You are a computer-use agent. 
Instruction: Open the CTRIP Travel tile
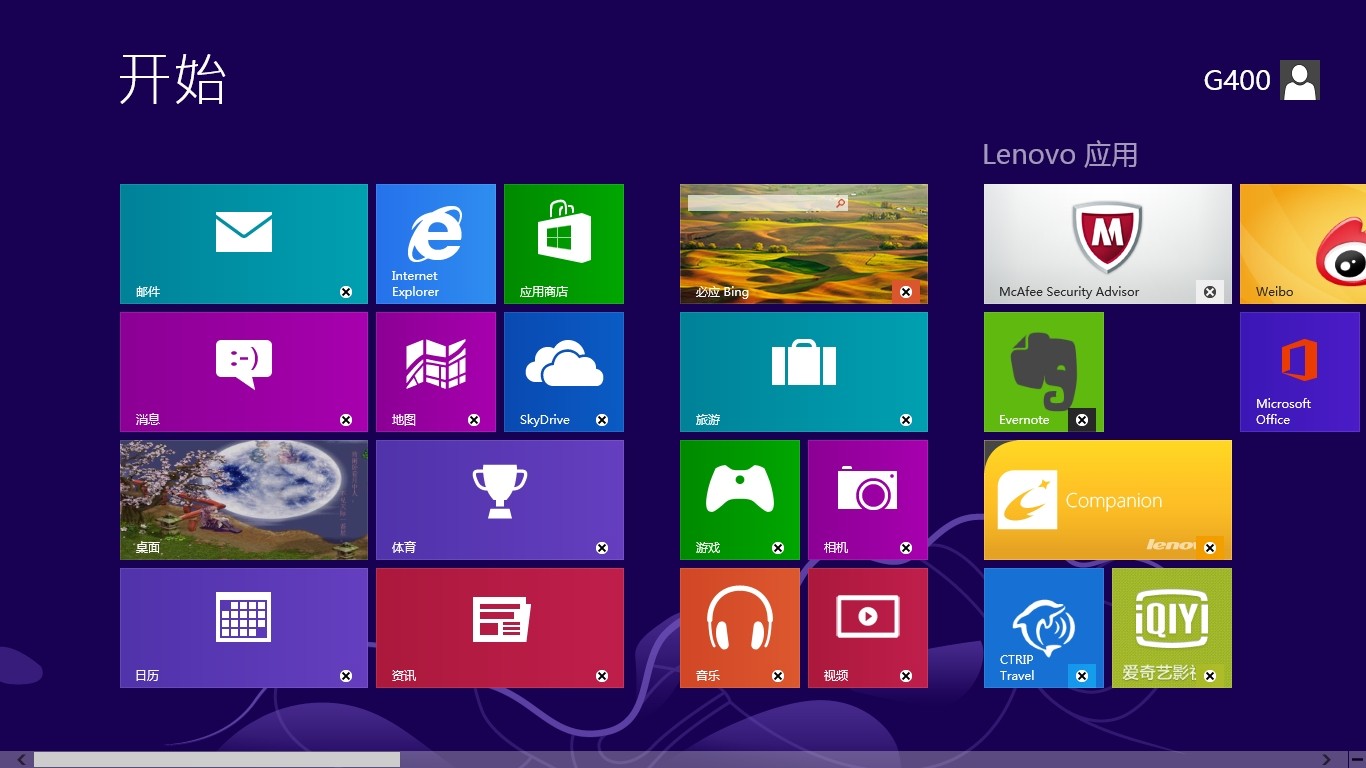tap(1044, 628)
